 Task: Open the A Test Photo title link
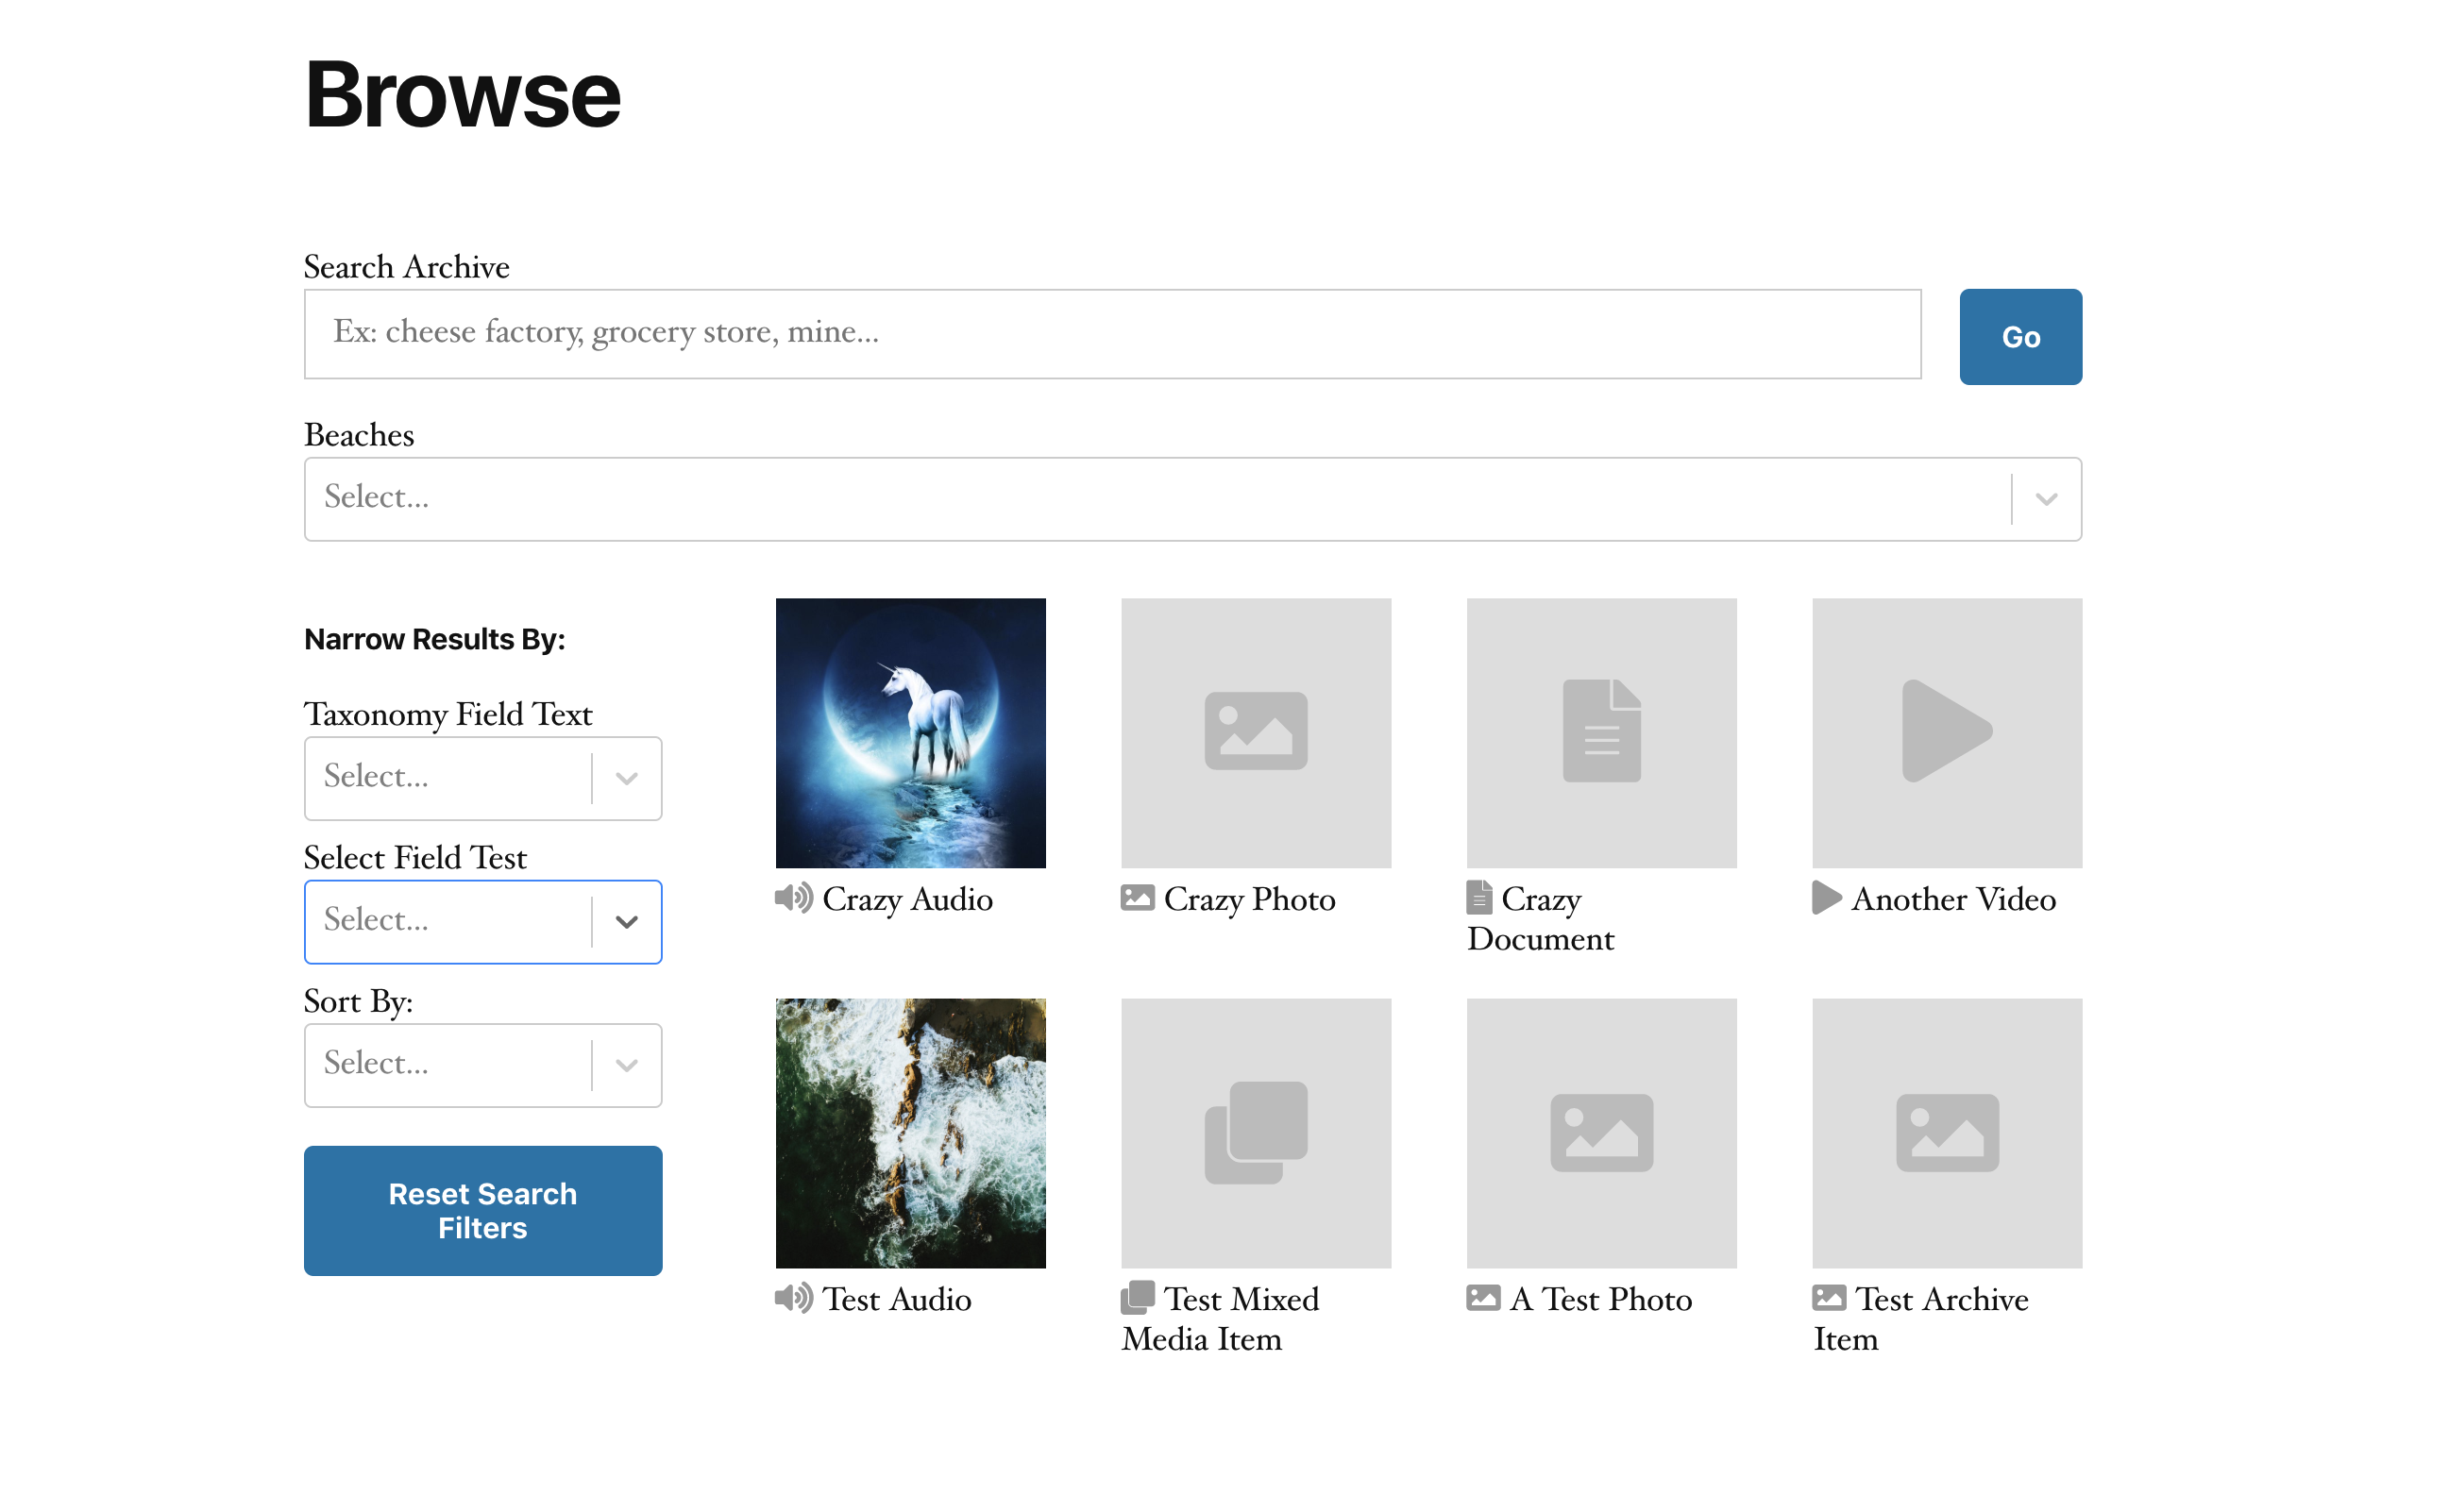pos(1600,1298)
